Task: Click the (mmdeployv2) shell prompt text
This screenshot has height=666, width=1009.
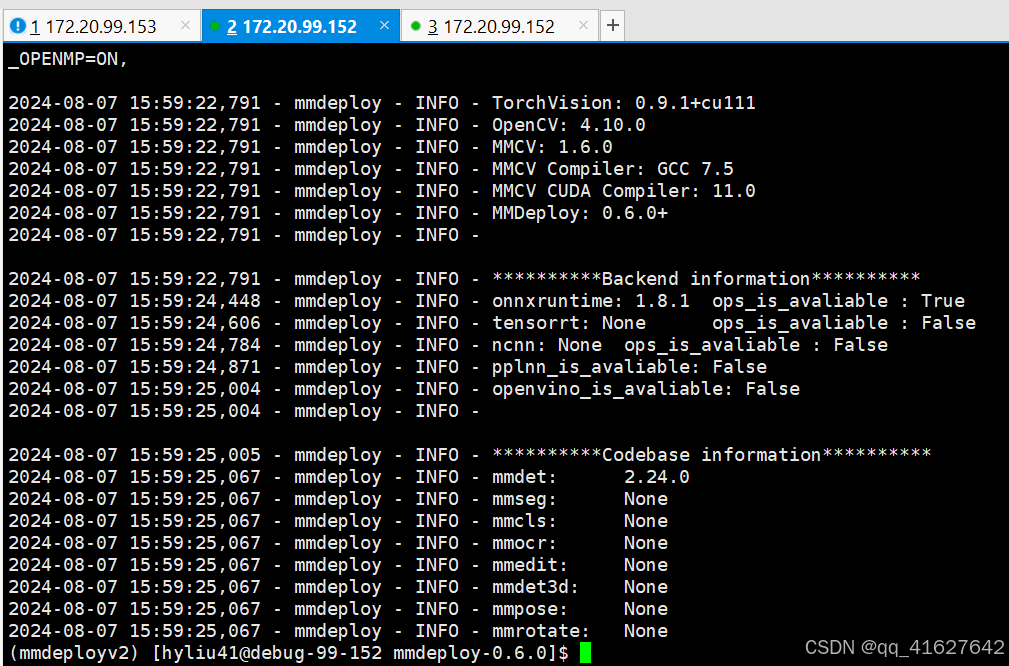Action: point(76,653)
